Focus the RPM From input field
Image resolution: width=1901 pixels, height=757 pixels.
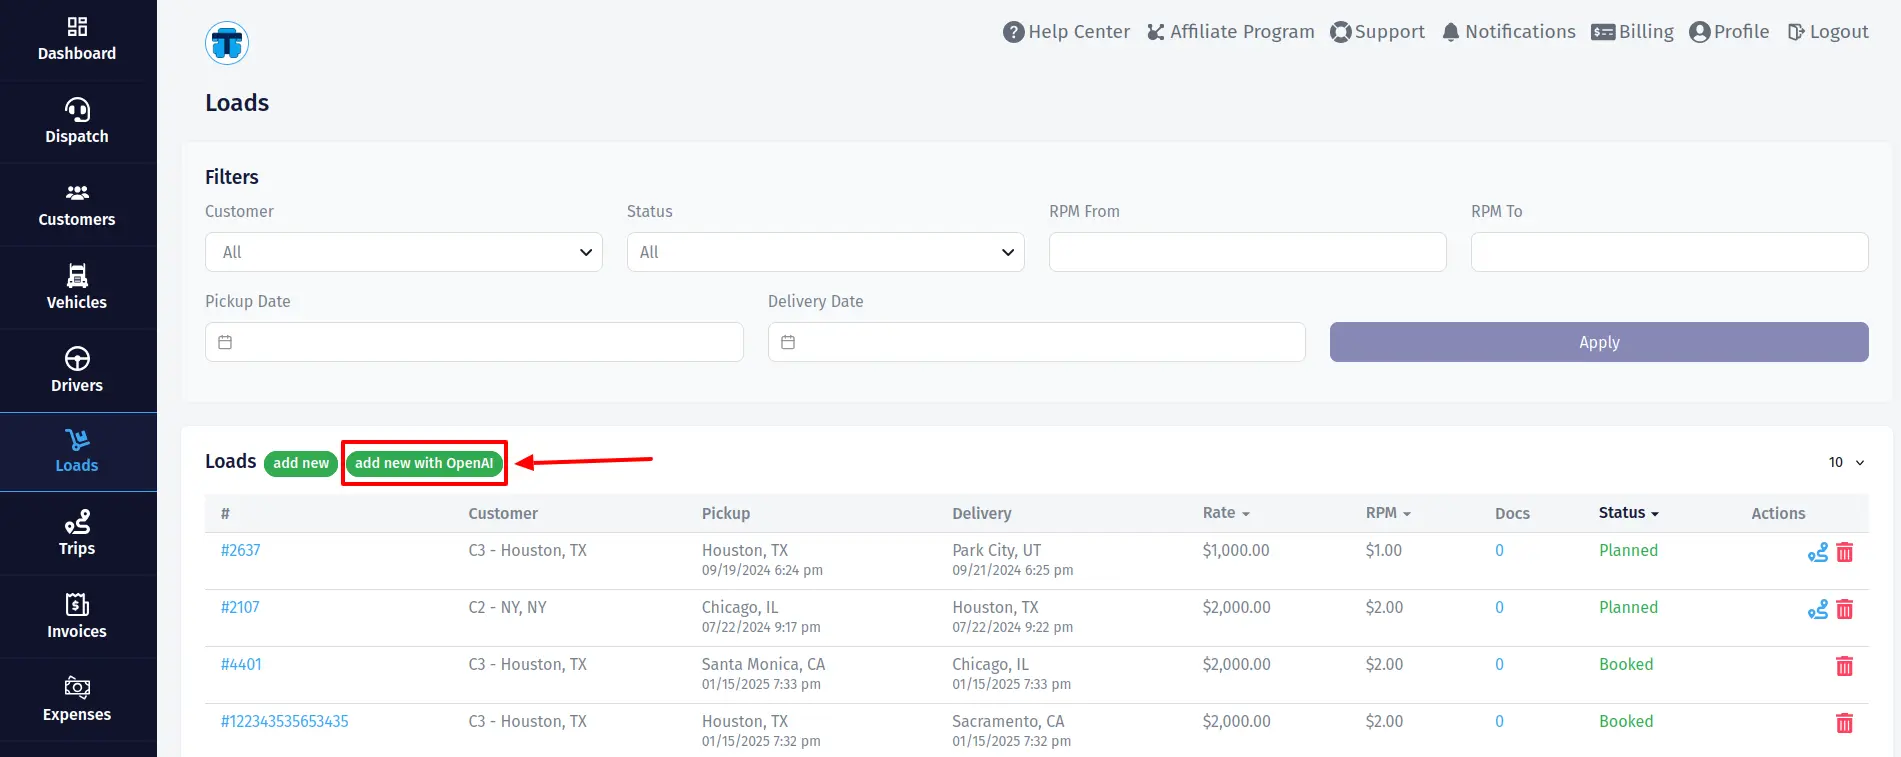coord(1247,252)
